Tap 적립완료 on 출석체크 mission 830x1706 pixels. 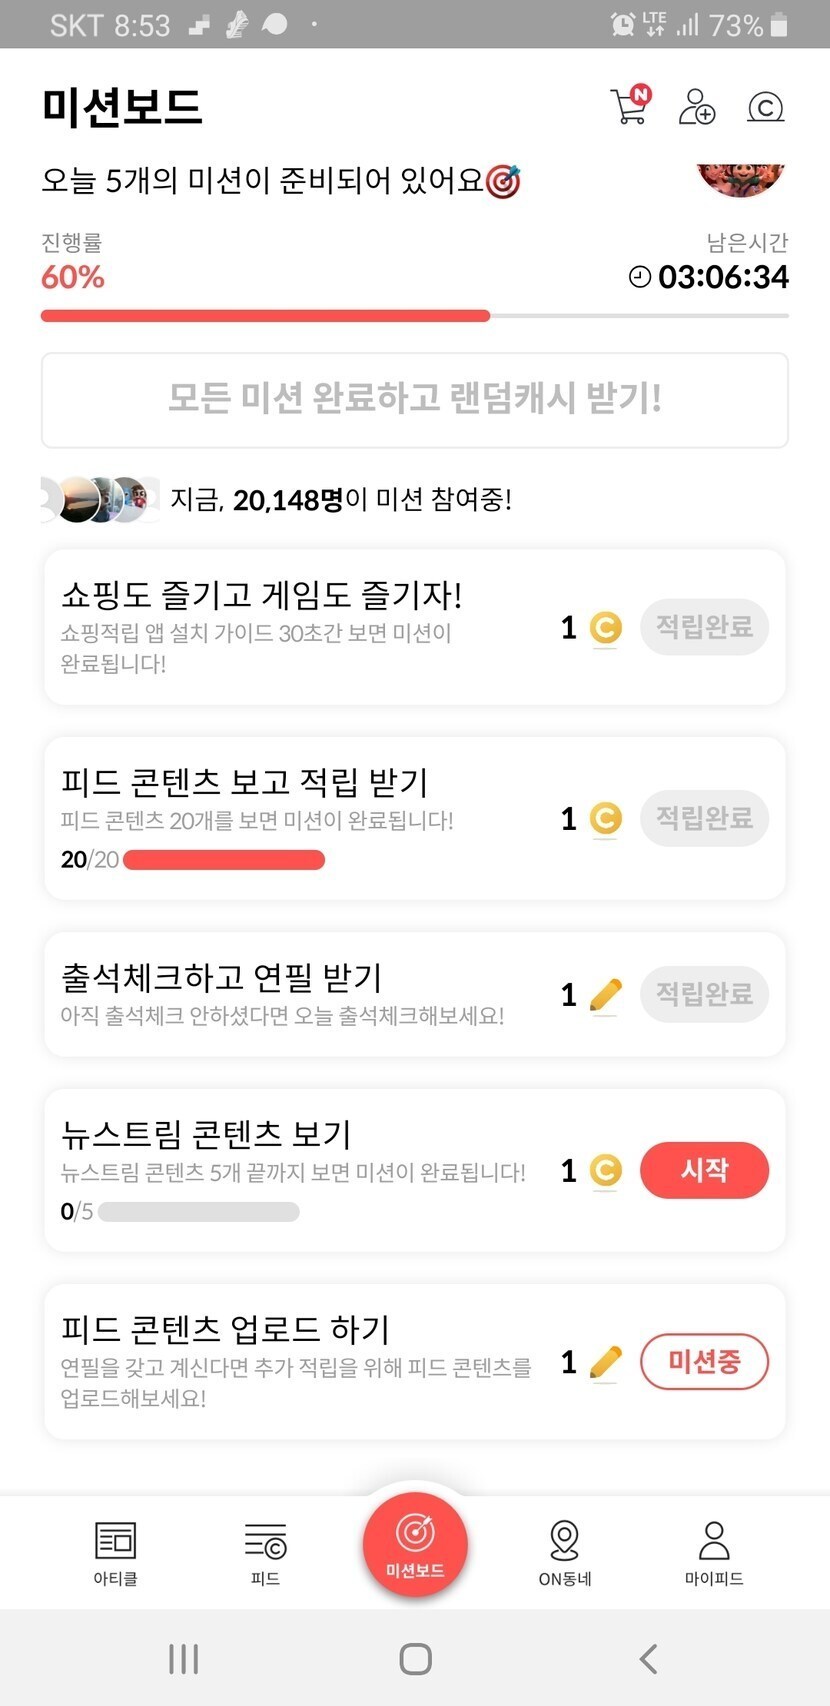[704, 994]
